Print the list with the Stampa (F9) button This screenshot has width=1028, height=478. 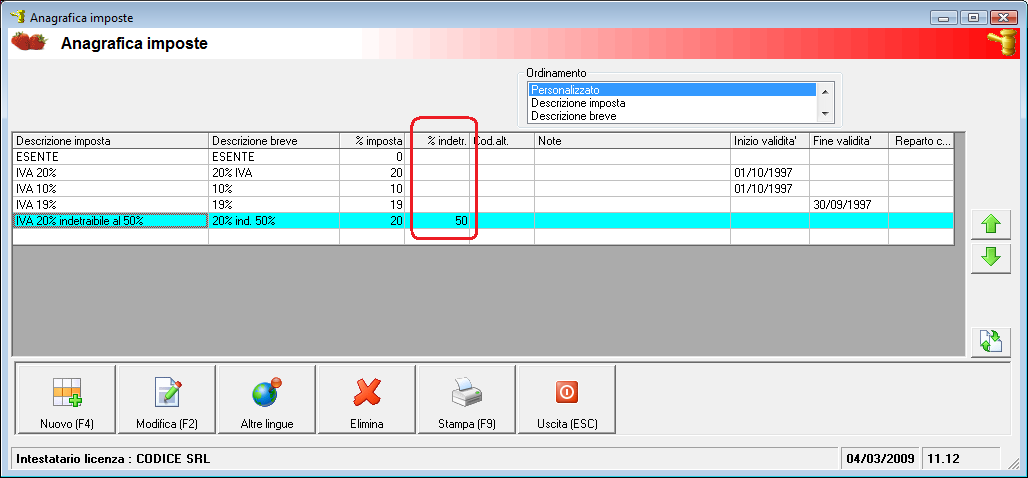point(467,399)
